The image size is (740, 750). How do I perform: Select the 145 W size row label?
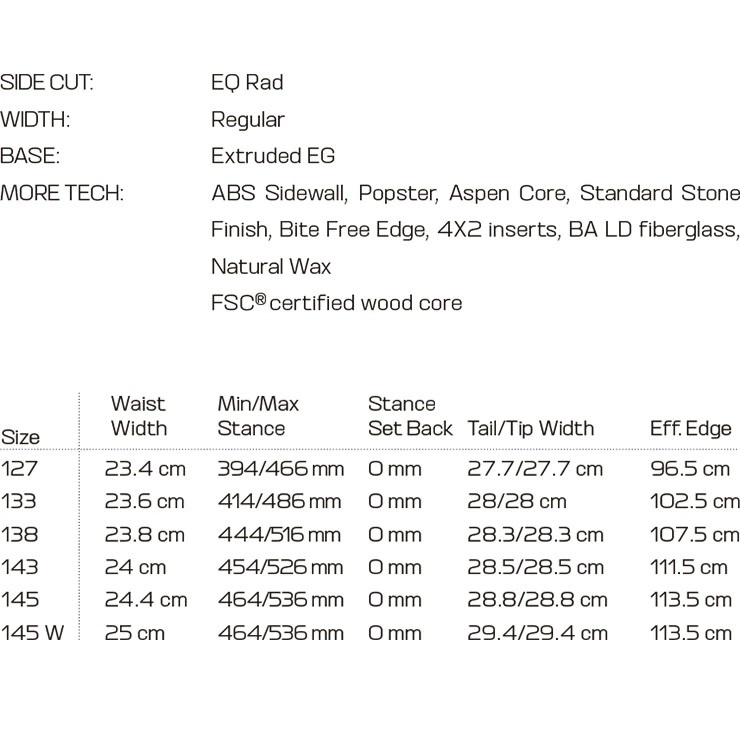(32, 633)
